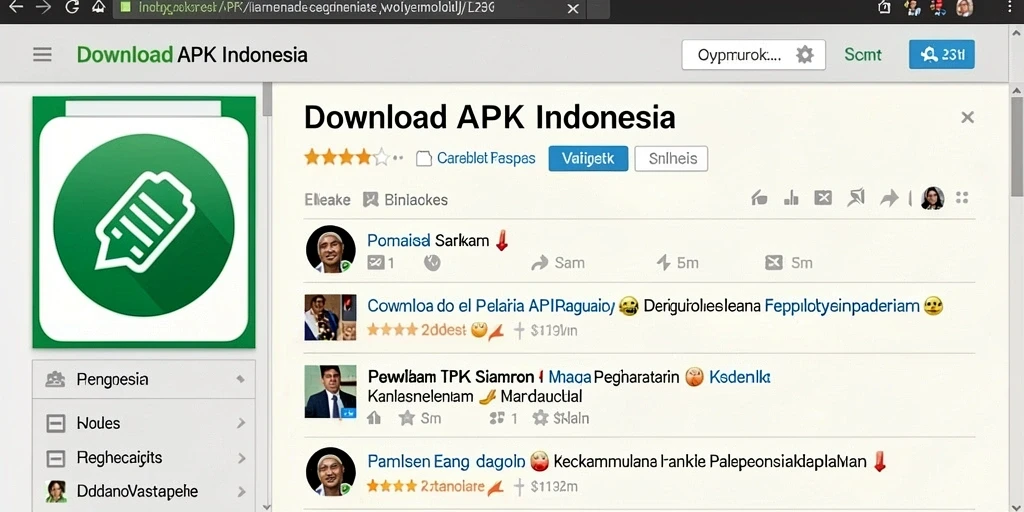Click the gear icon beside $Naln
Screen dimensions: 1024x512
click(x=540, y=418)
